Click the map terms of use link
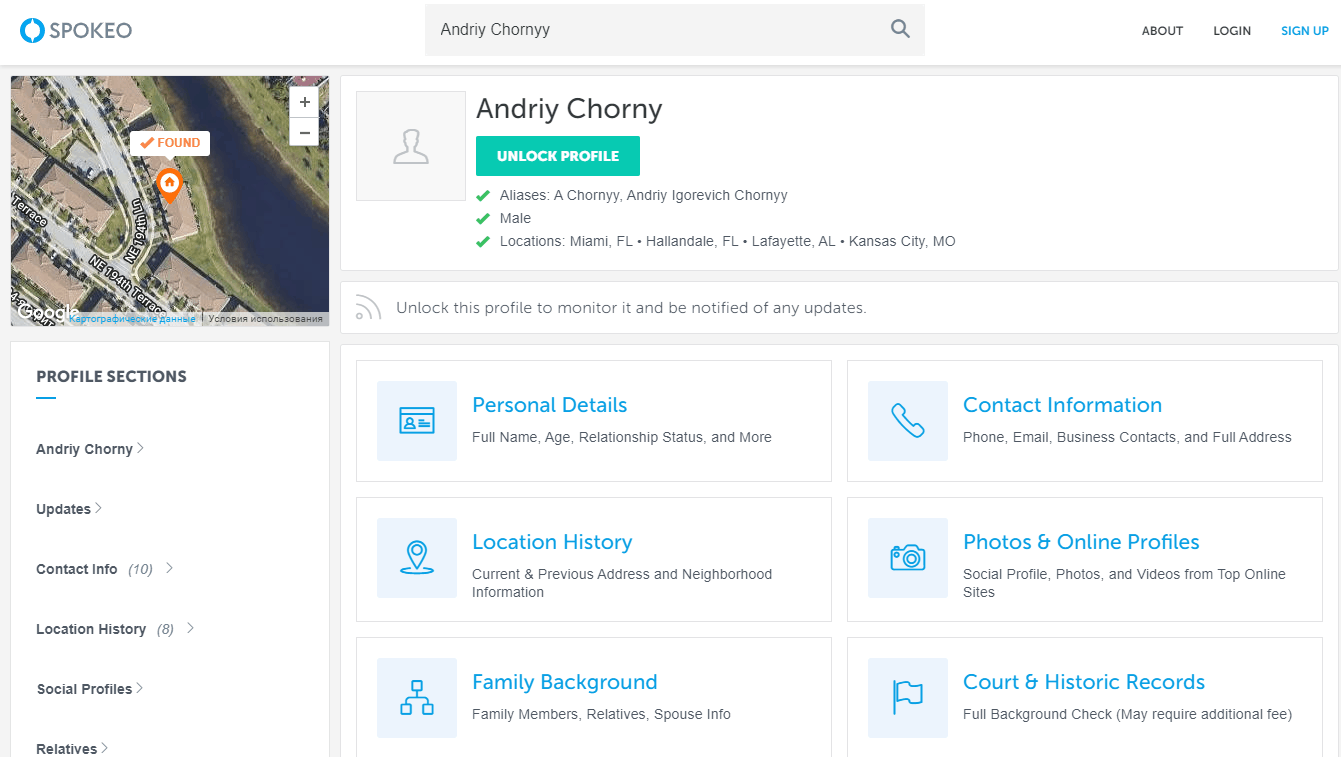Image resolution: width=1341 pixels, height=757 pixels. [266, 319]
